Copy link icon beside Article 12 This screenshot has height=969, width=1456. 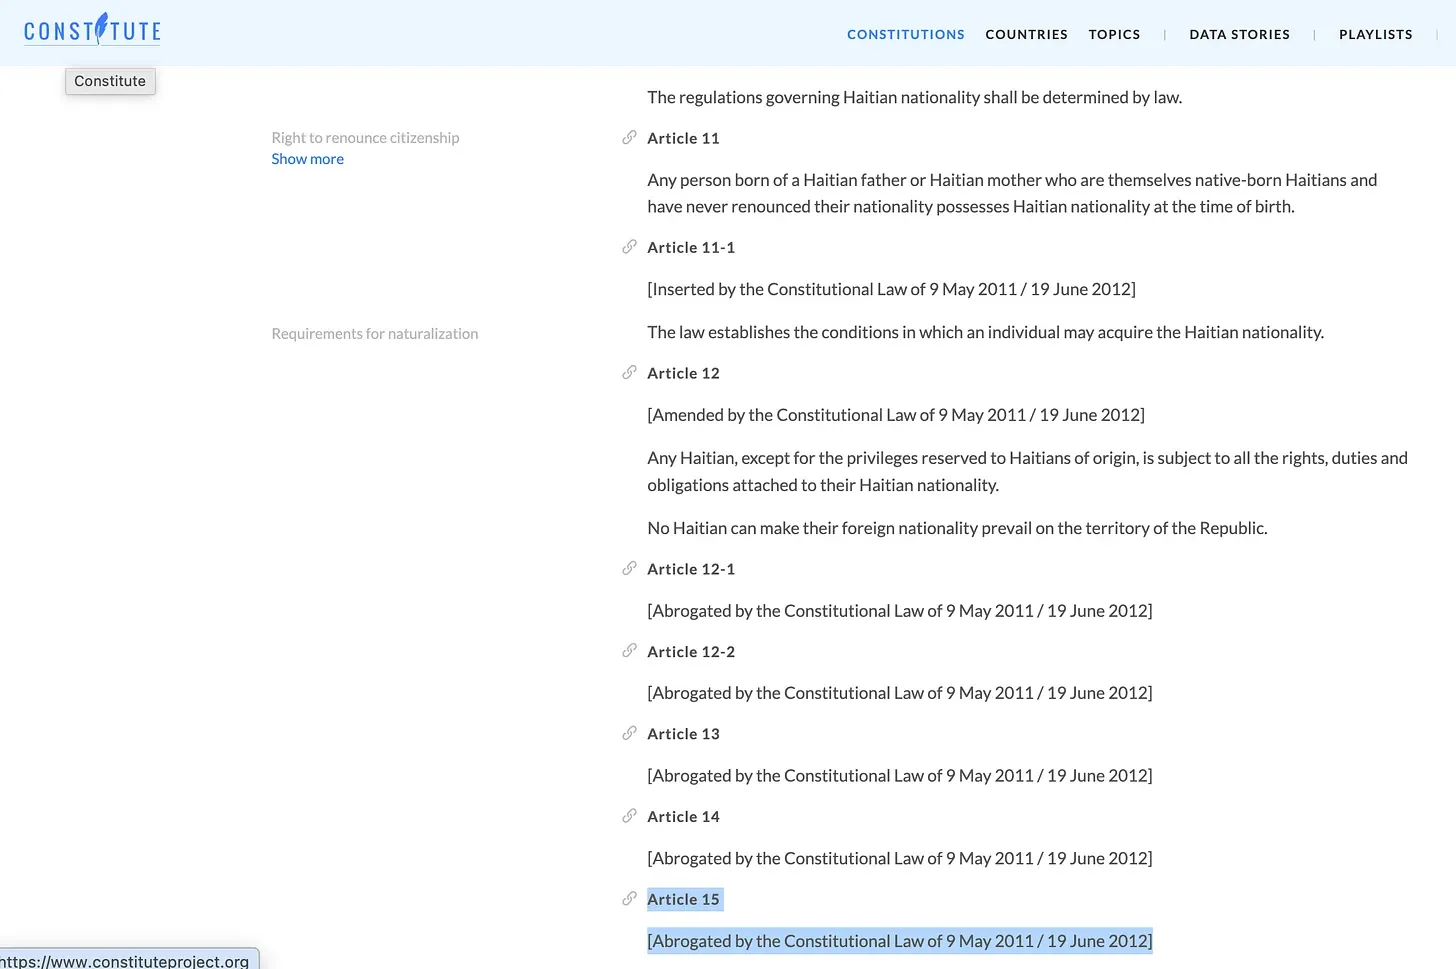[629, 373]
